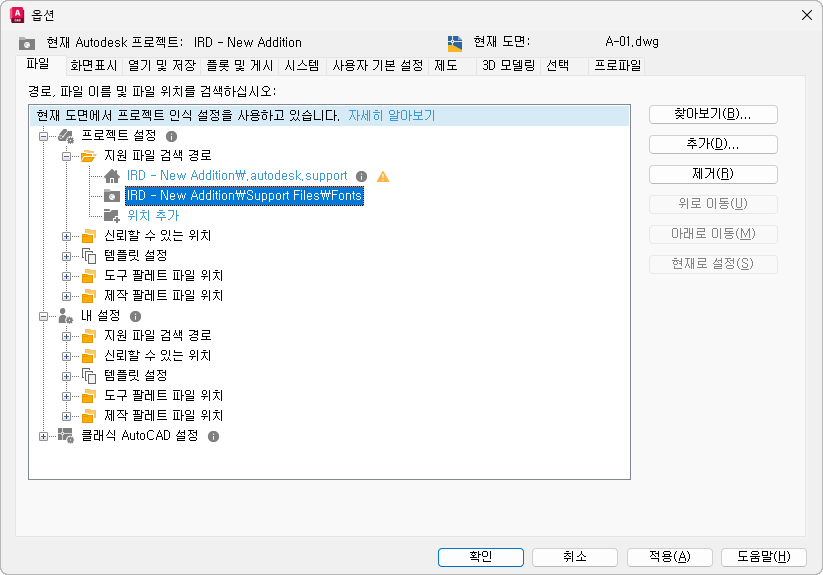Collapse the 프로젝트 설정 tree node
Image resolution: width=823 pixels, height=575 pixels.
44,136
